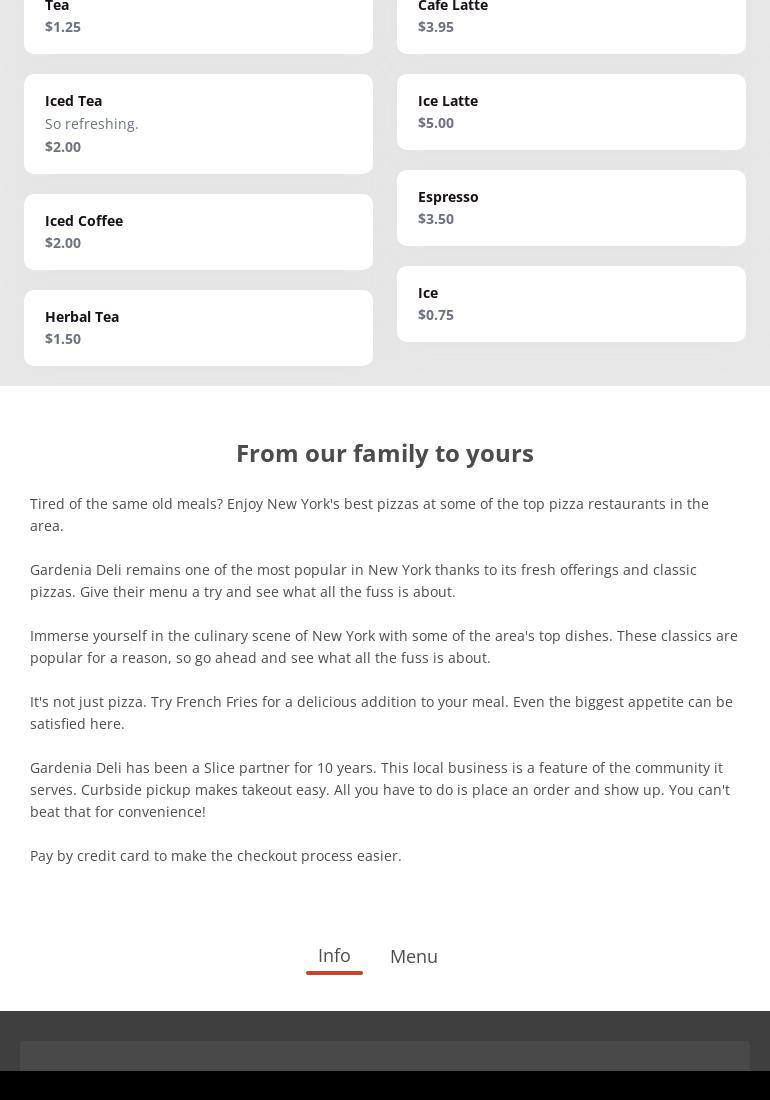Click the "So refreshing." description text
This screenshot has width=770, height=1100.
click(92, 124)
